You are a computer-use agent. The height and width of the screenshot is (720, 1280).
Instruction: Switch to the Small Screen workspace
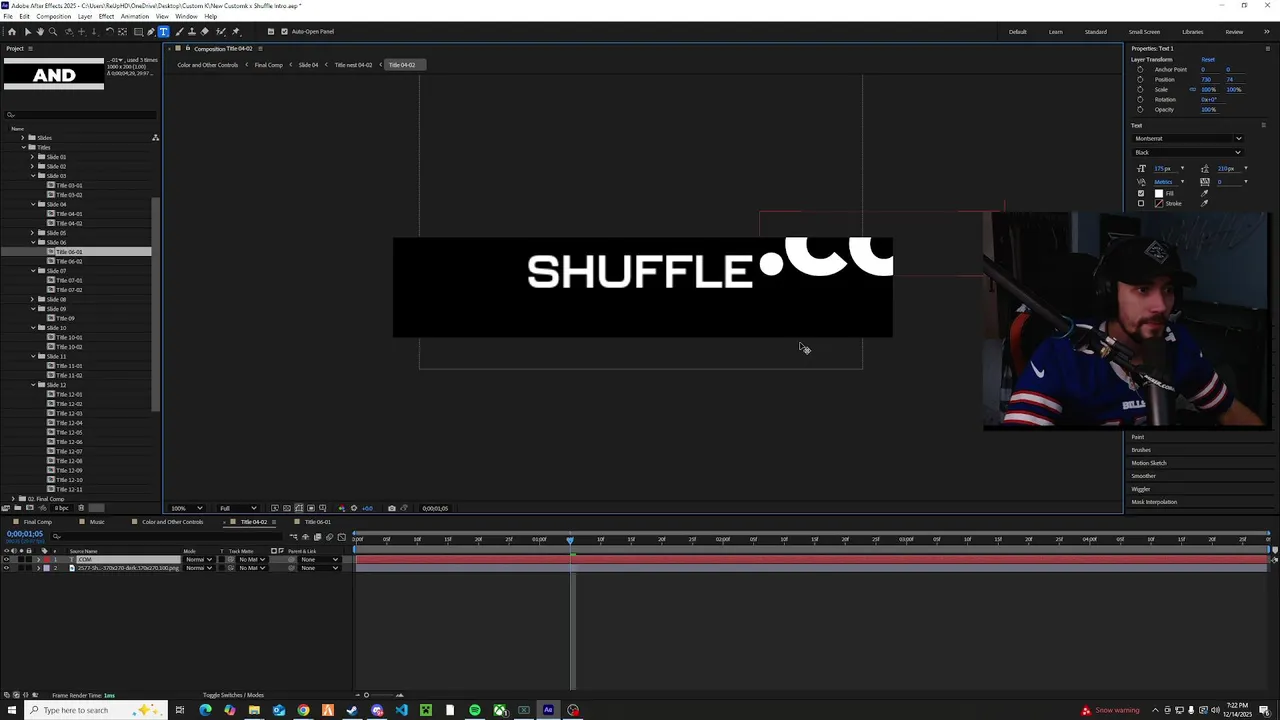point(1144,32)
